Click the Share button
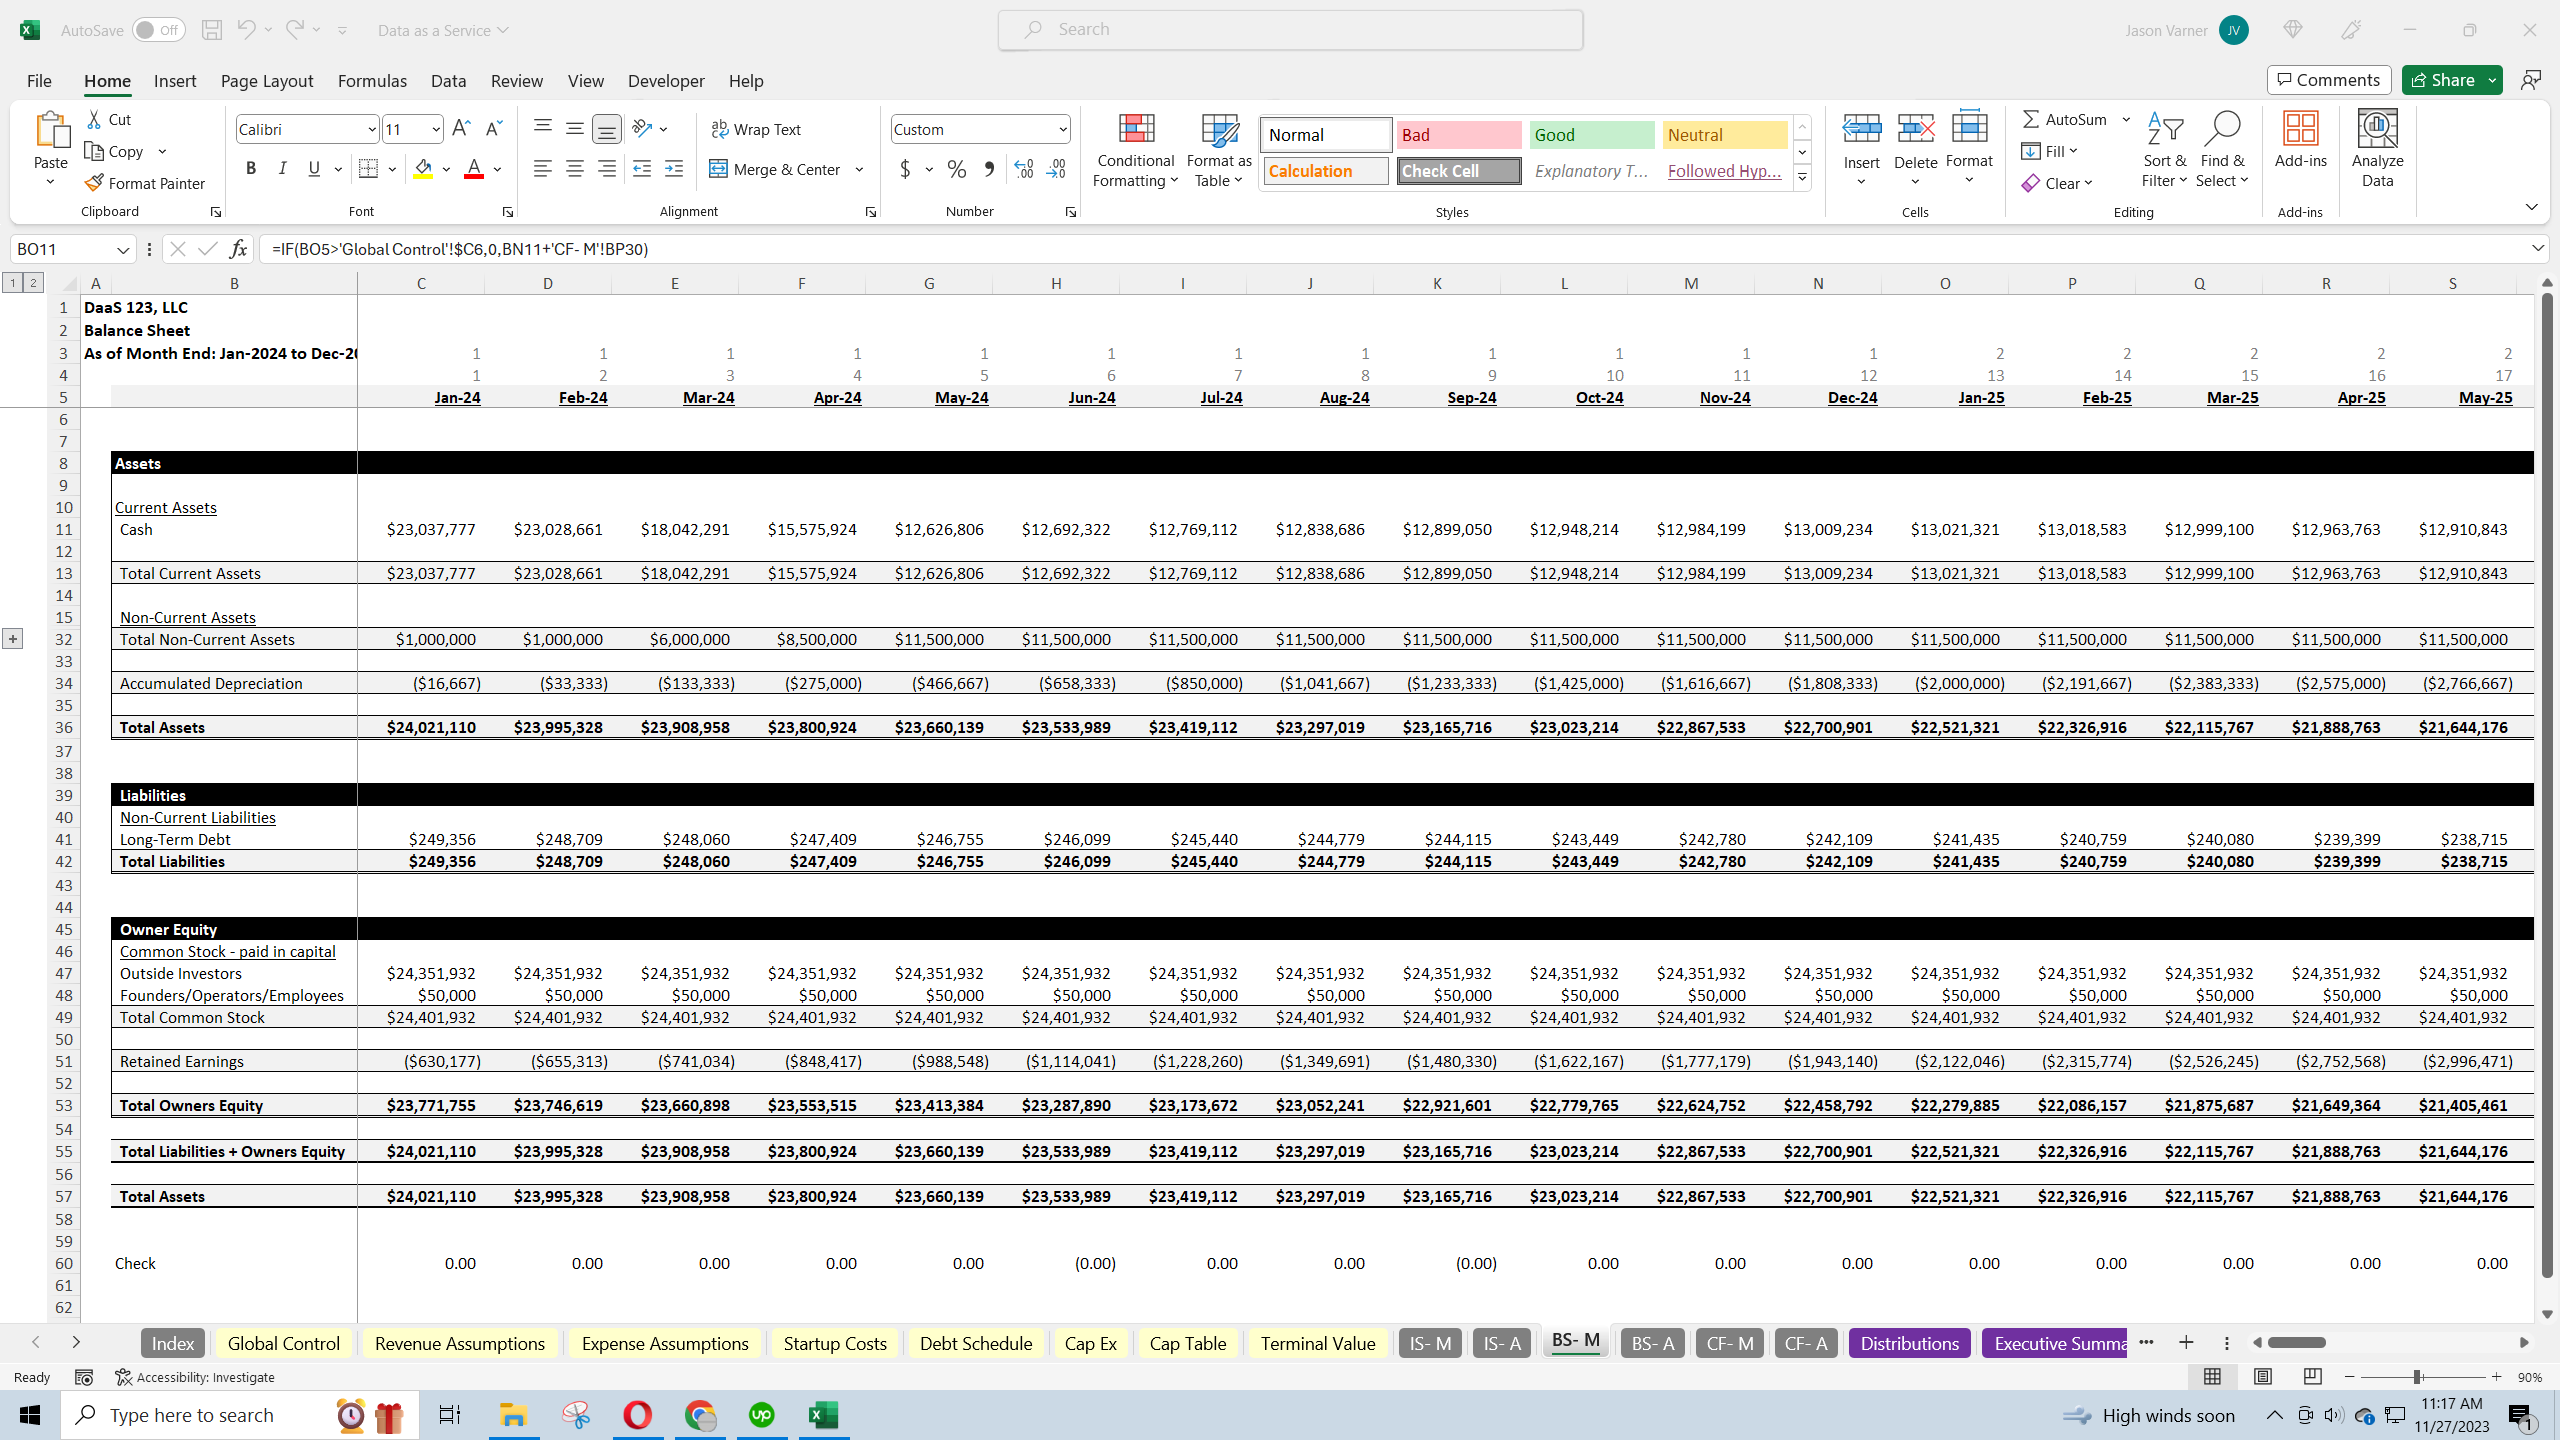The image size is (2560, 1440). (2445, 79)
